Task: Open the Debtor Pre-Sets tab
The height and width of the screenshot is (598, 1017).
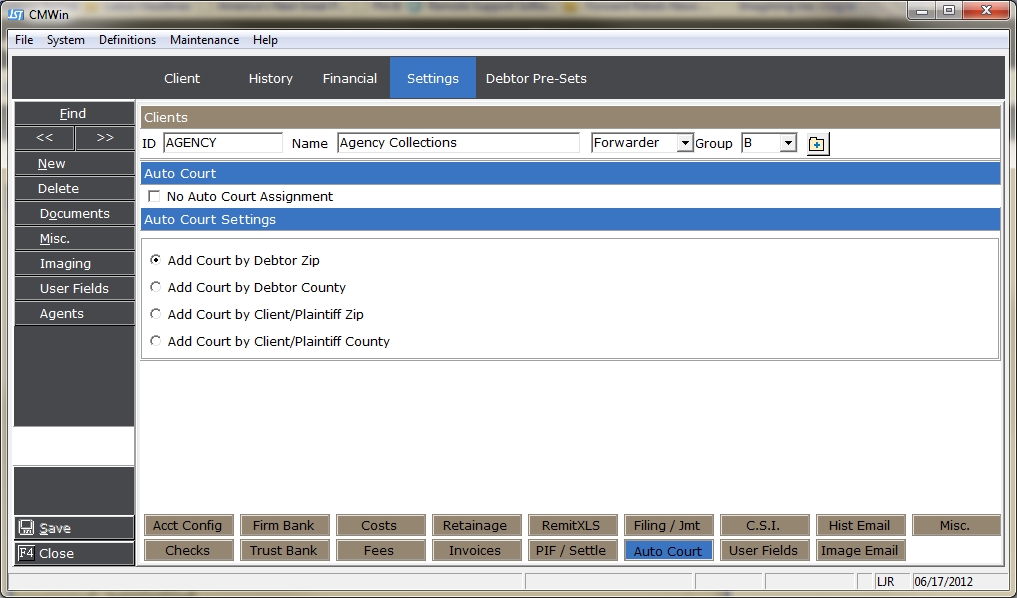Action: pos(536,78)
